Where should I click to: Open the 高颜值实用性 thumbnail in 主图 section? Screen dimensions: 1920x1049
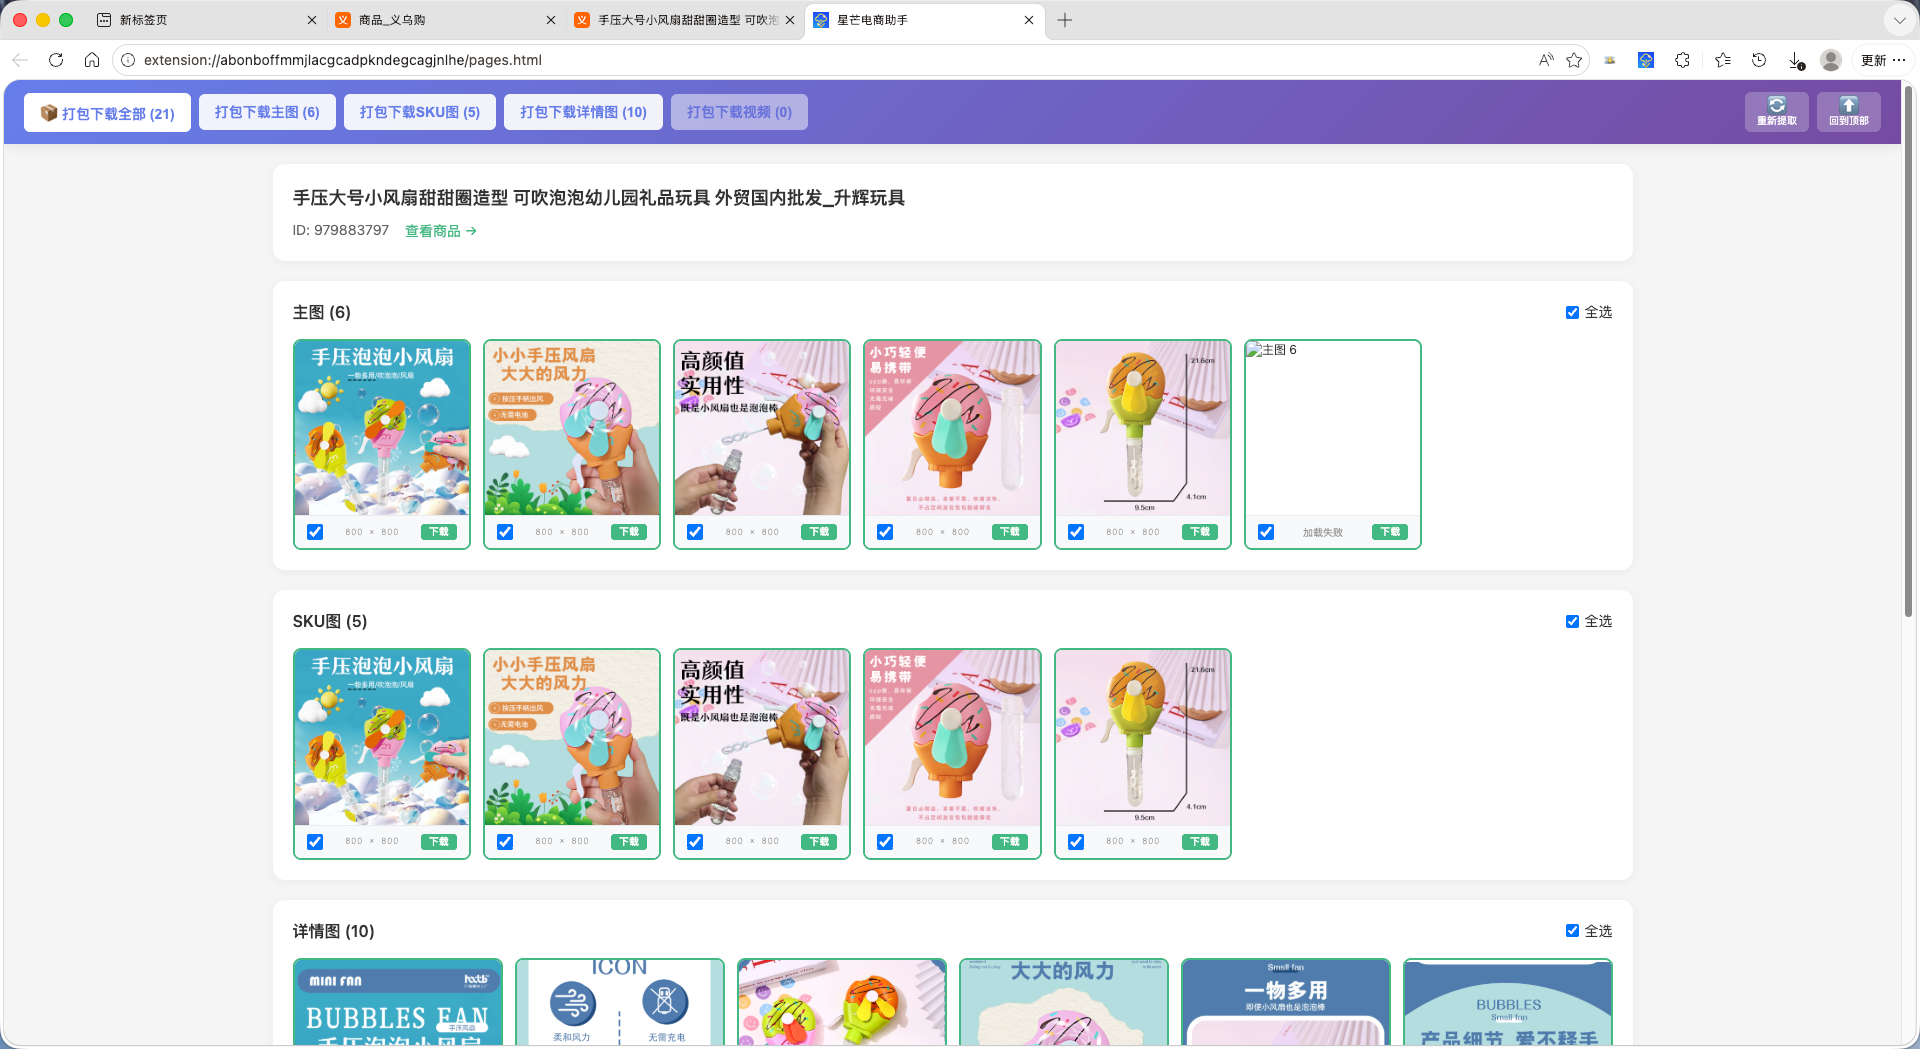(x=762, y=428)
